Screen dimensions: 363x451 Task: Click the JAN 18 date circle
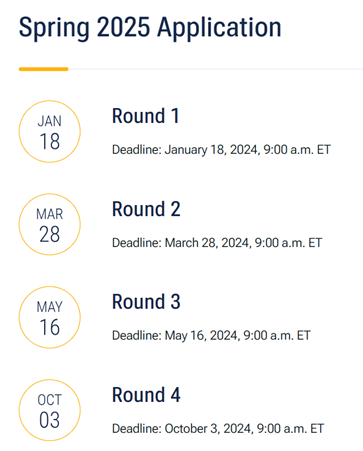point(50,131)
